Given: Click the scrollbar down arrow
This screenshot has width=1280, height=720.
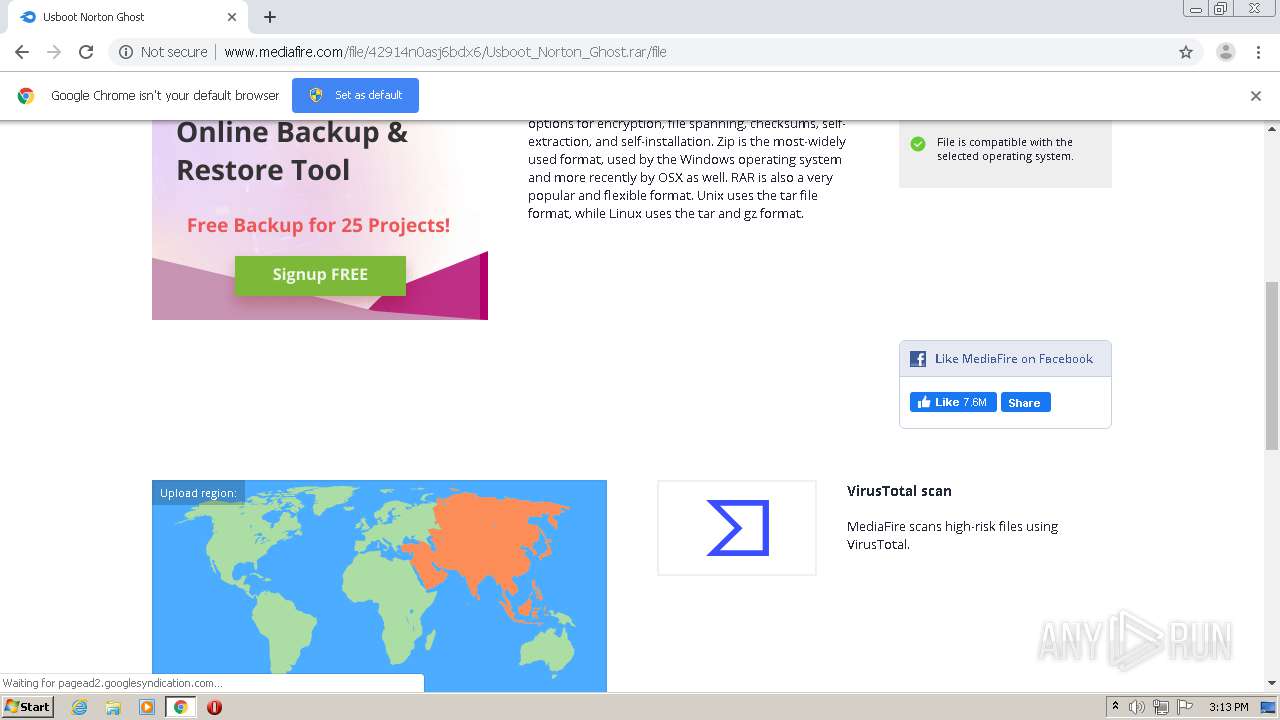Looking at the screenshot, I should click(x=1272, y=683).
